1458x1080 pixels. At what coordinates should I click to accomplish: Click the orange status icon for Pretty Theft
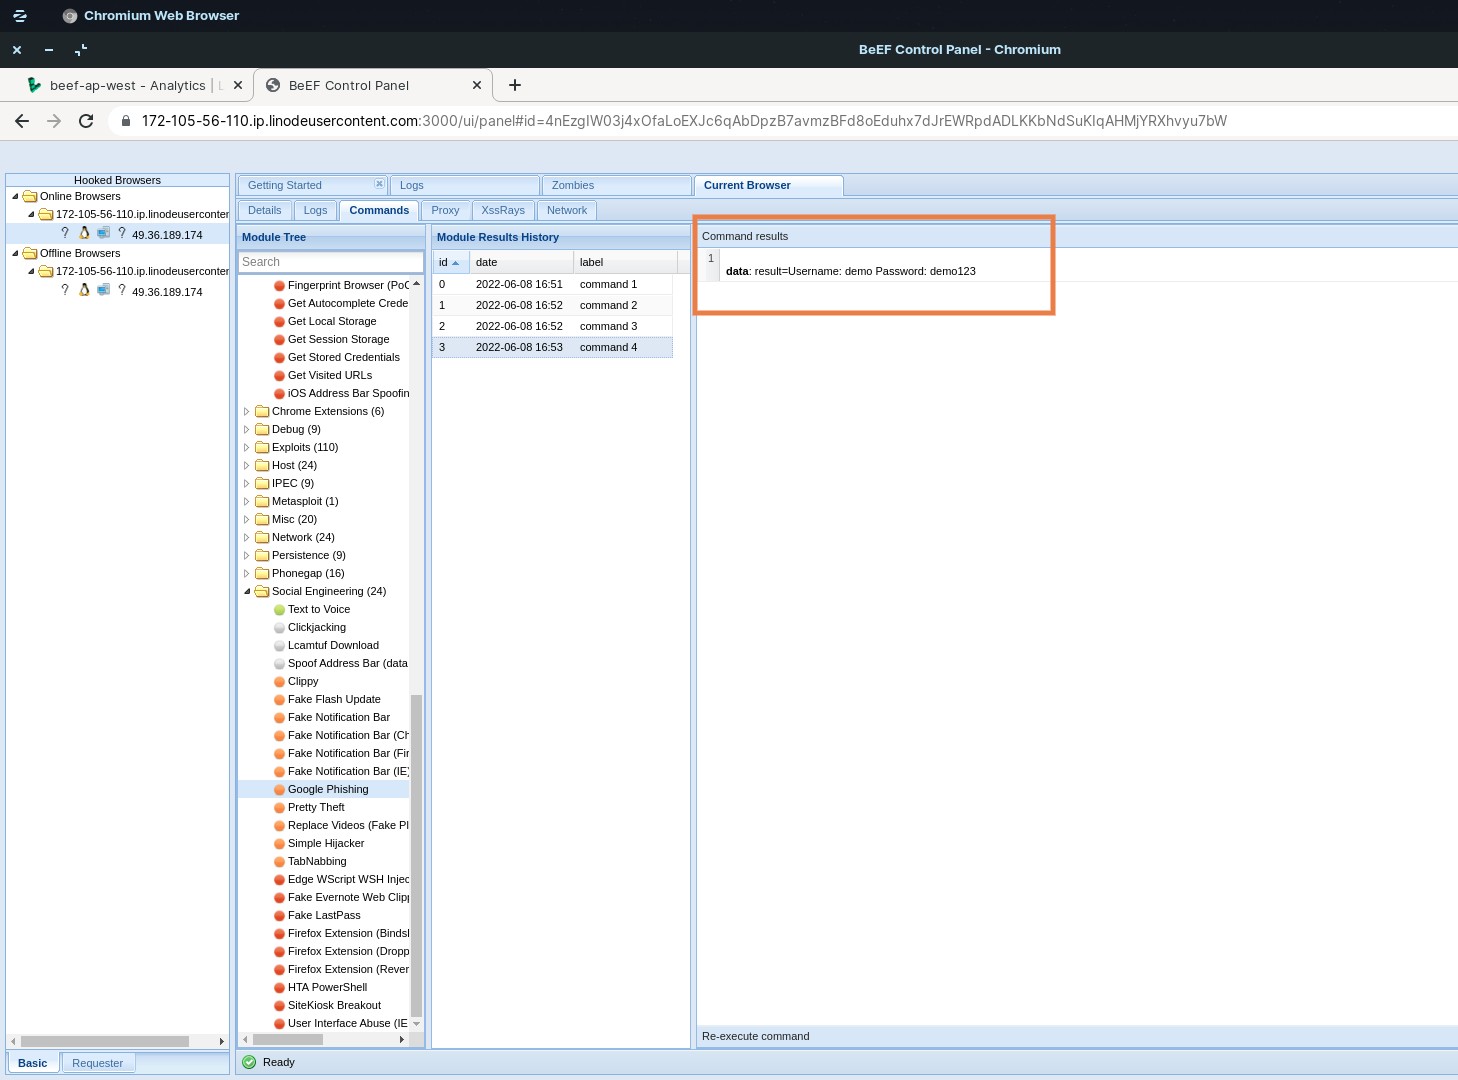[x=280, y=808]
